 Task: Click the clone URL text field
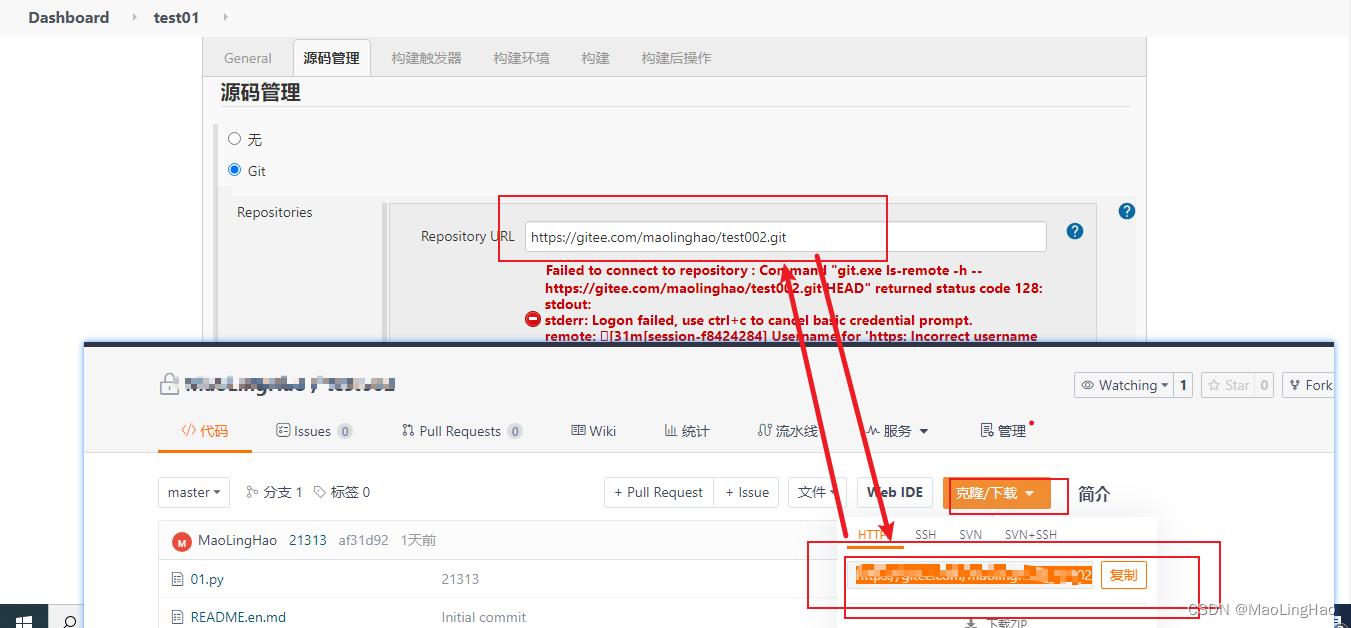(x=973, y=575)
